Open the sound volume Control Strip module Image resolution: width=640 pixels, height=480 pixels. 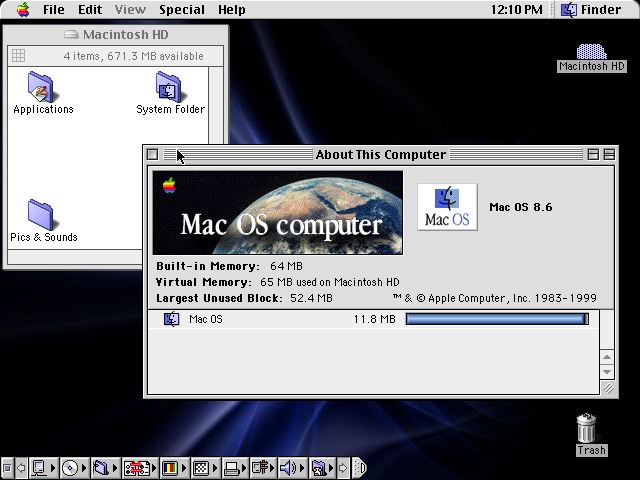click(x=291, y=468)
